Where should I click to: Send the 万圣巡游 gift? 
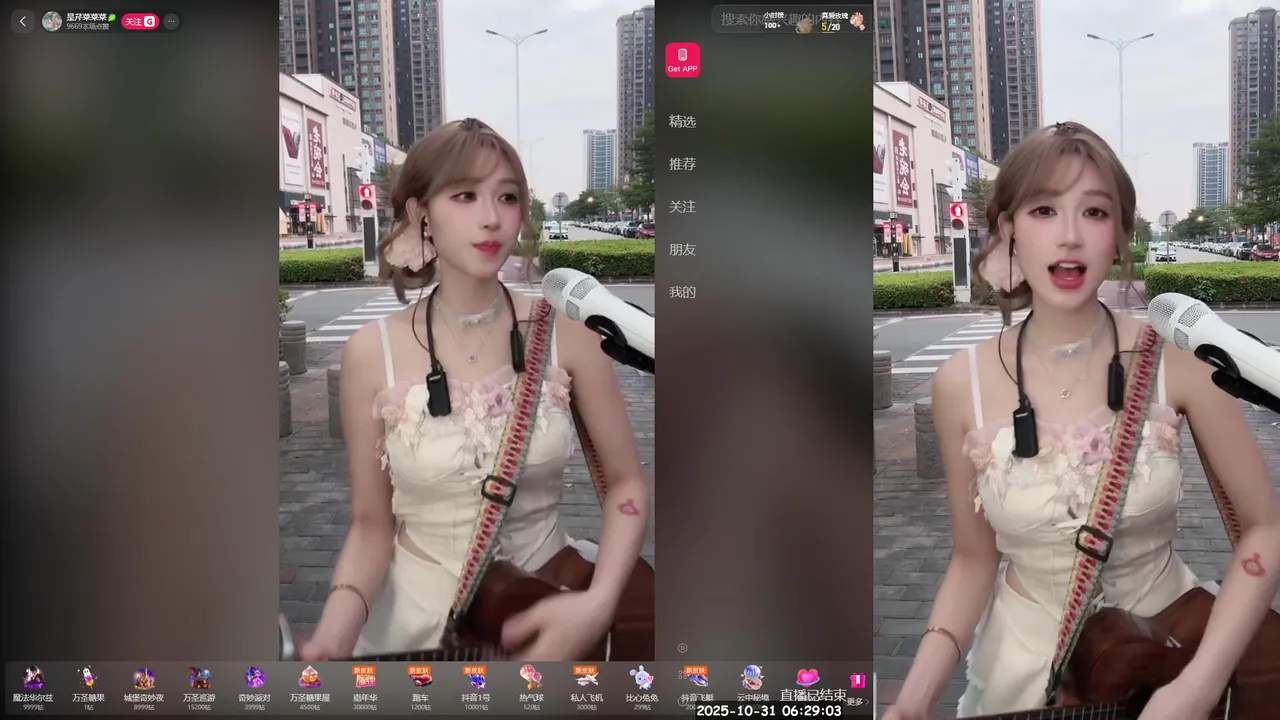[x=199, y=687]
